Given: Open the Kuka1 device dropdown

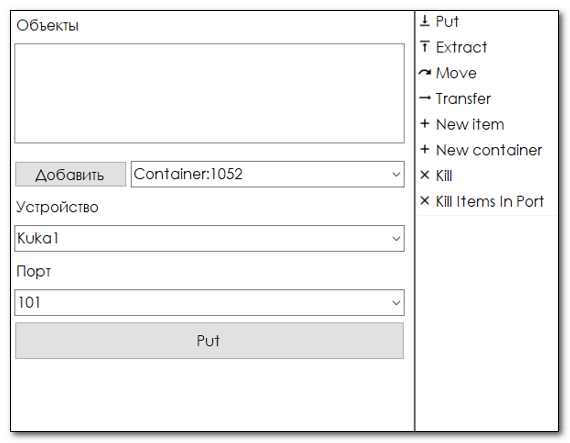Looking at the screenshot, I should point(209,238).
